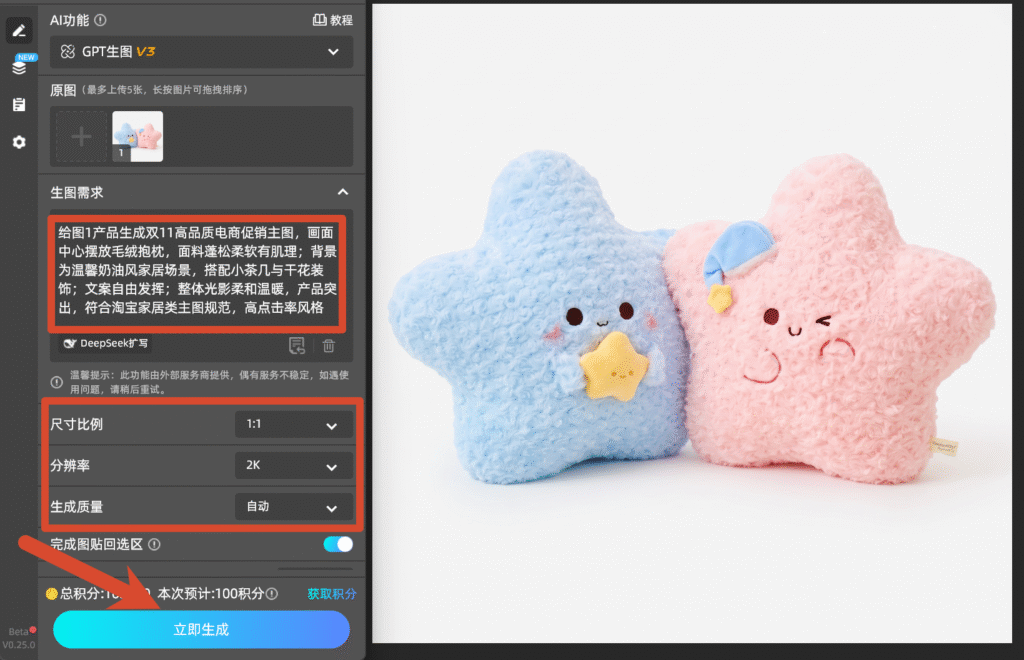The image size is (1024, 660).
Task: Click the DeepSeek扩写 button
Action: (105, 343)
